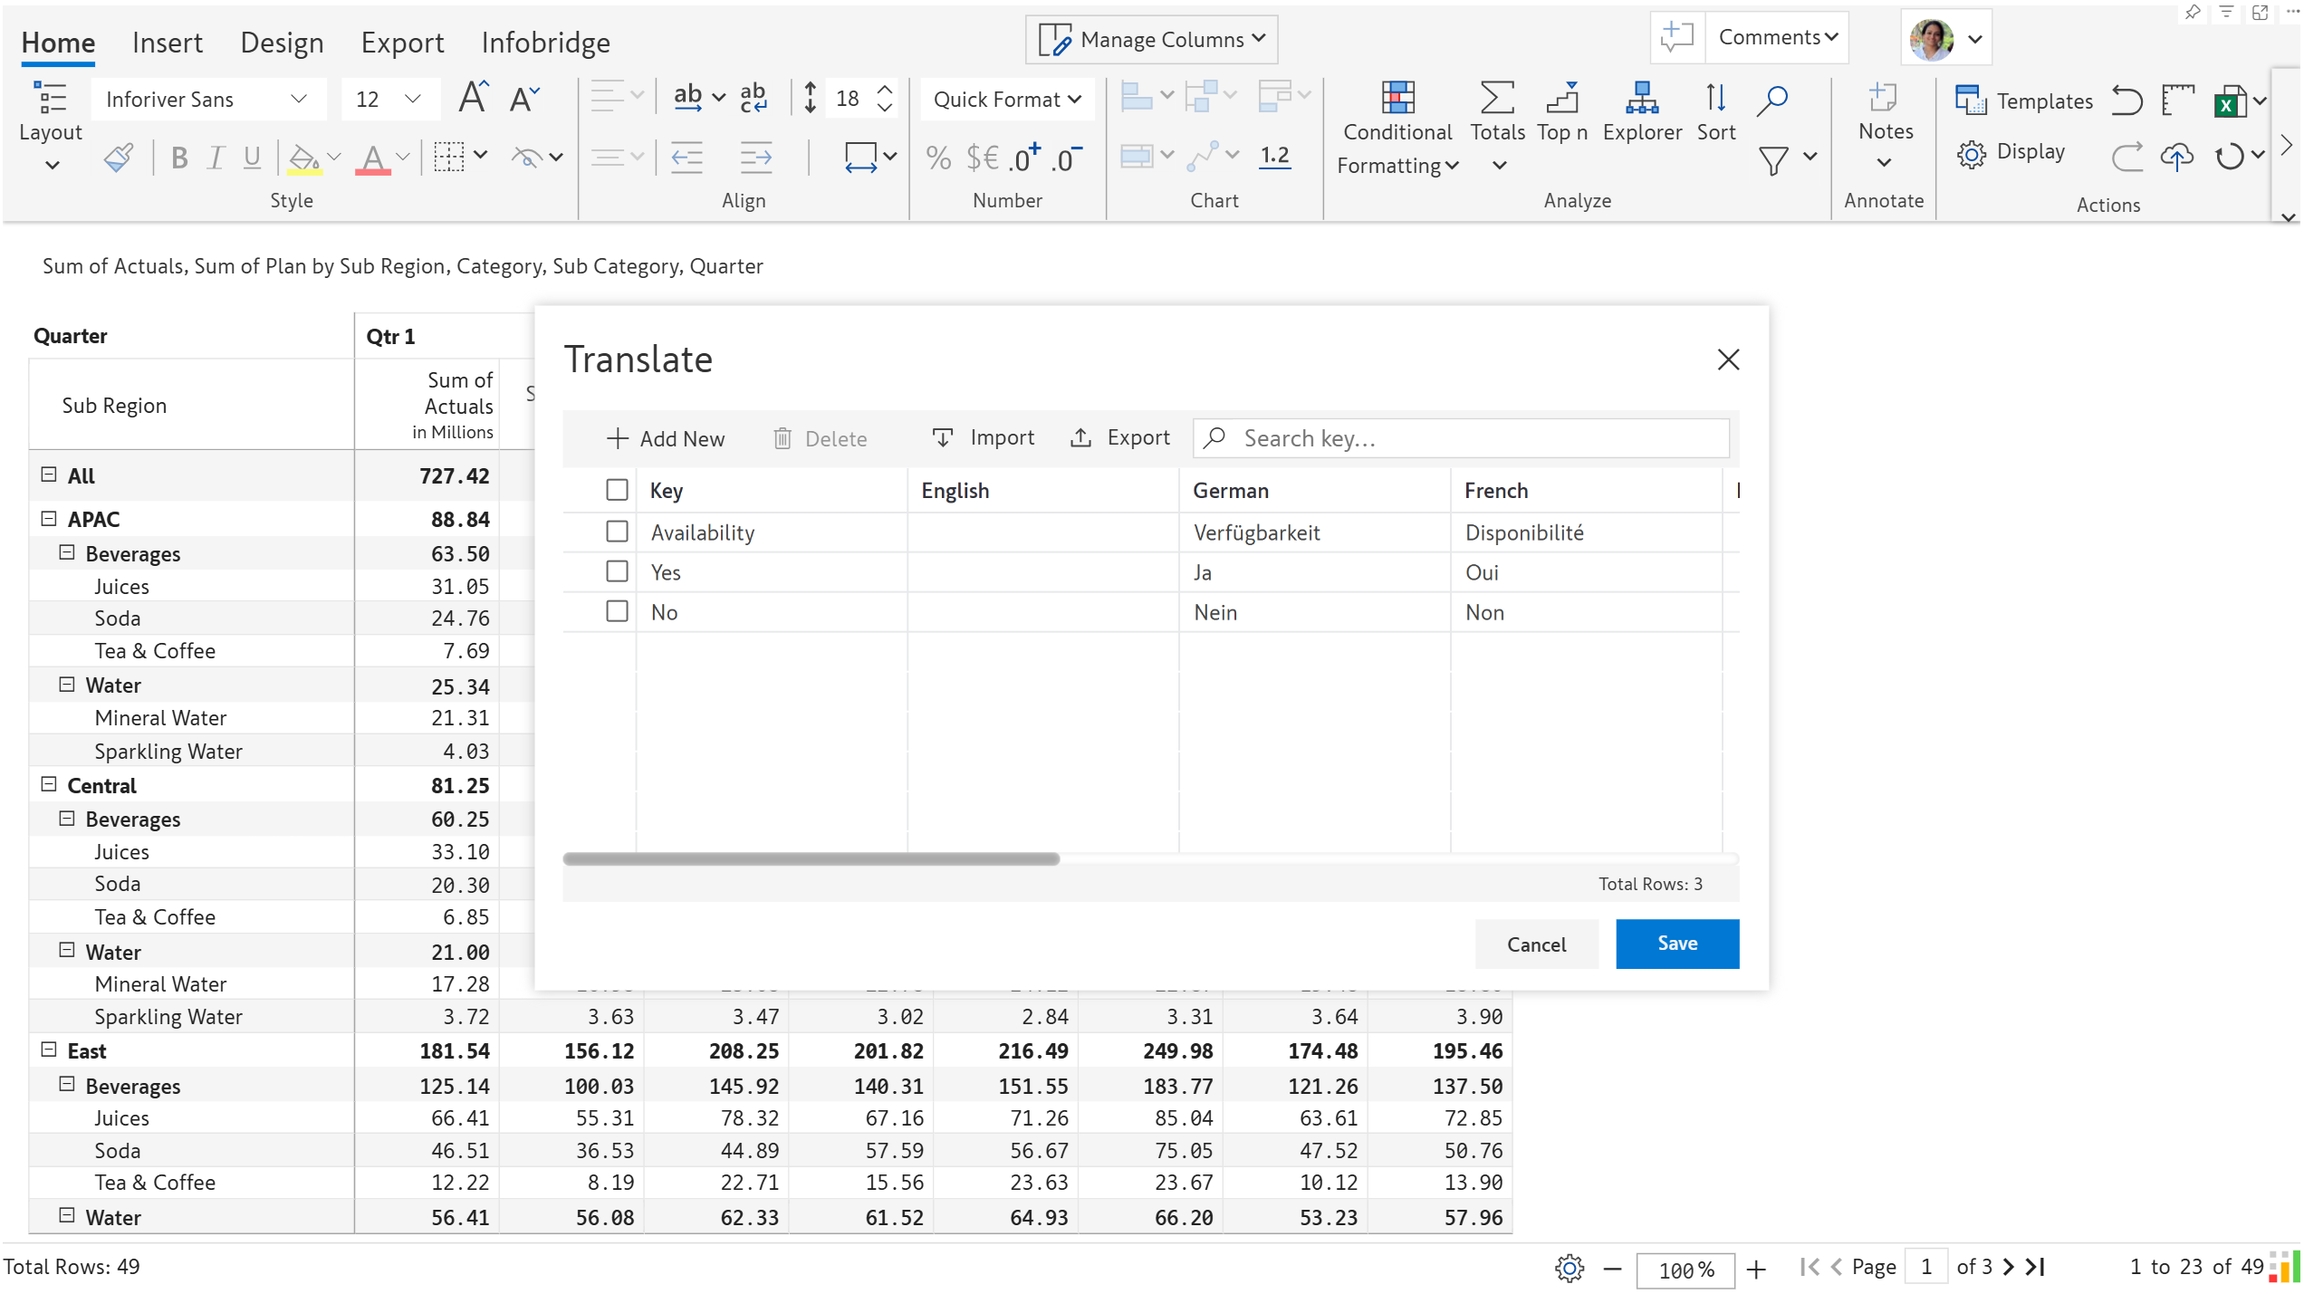Viewport: 2304px width, 1294px height.
Task: Open the Explorer hierarchy tool
Action: 1641,99
